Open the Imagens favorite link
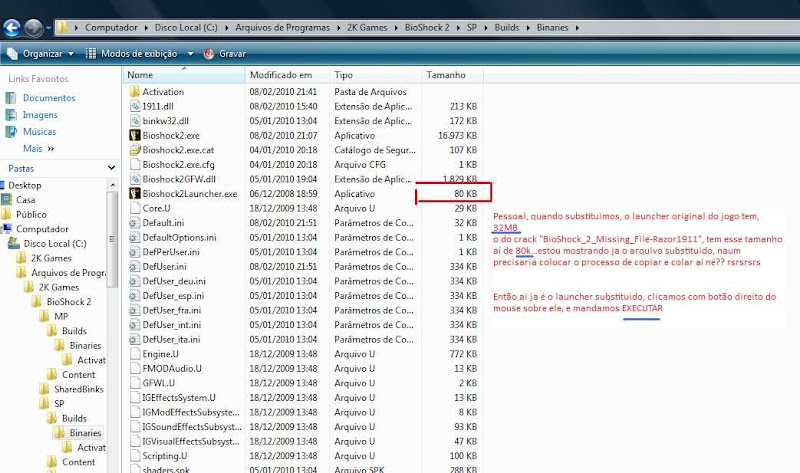Screen dimensions: 800x473 pyautogui.click(x=40, y=115)
